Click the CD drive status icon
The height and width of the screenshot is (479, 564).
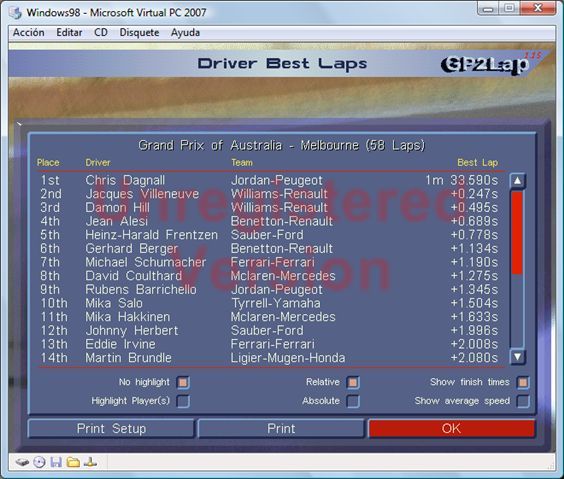pos(39,462)
